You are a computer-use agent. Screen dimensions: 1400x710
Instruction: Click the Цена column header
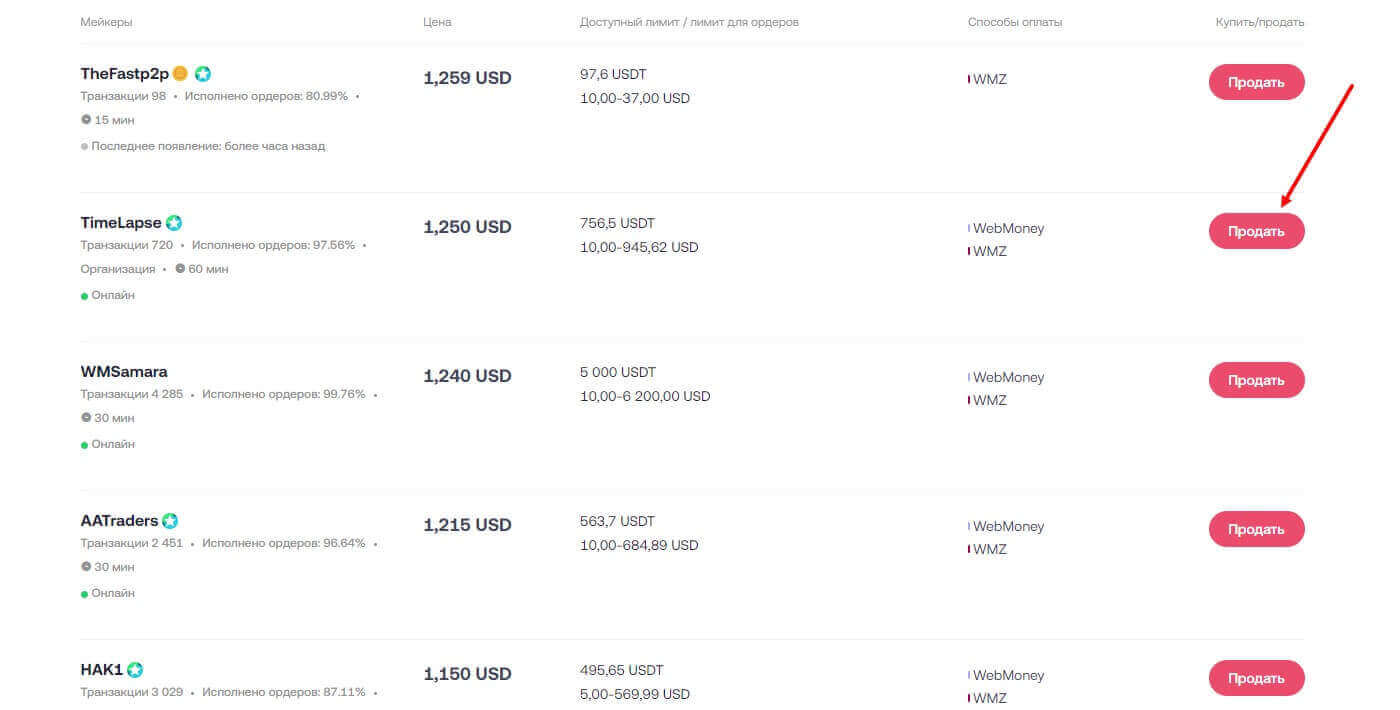[437, 22]
